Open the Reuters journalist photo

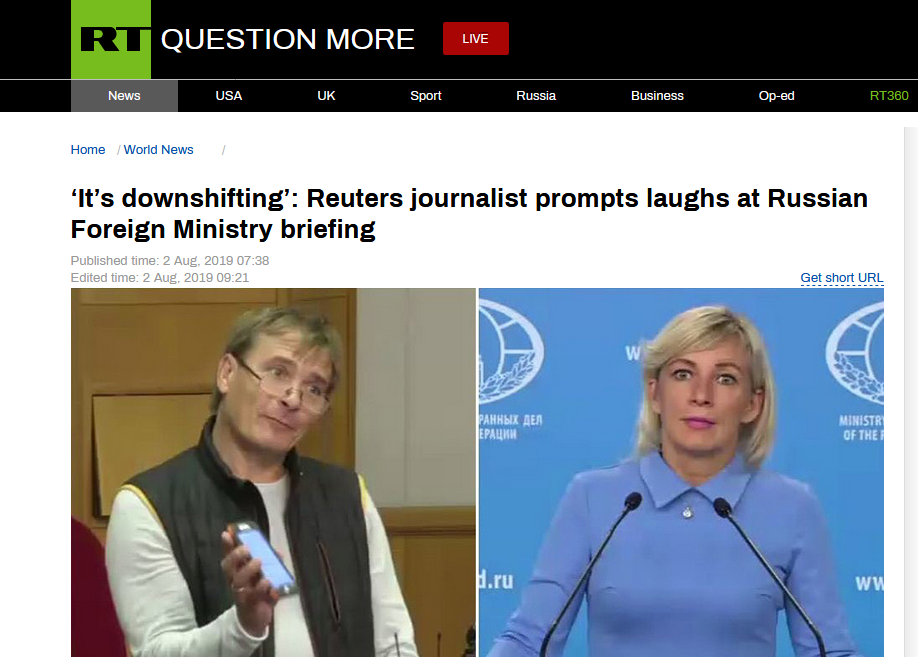click(x=273, y=473)
